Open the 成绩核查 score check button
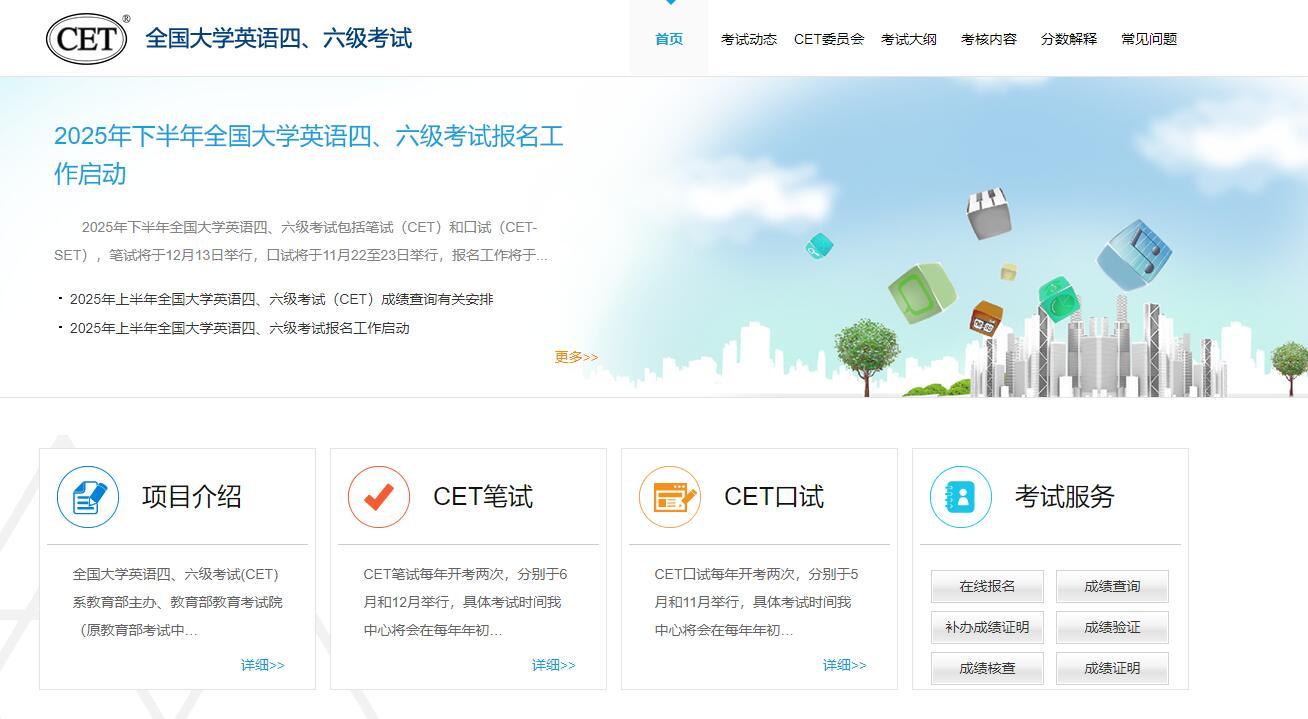The width and height of the screenshot is (1308, 719). (x=986, y=668)
